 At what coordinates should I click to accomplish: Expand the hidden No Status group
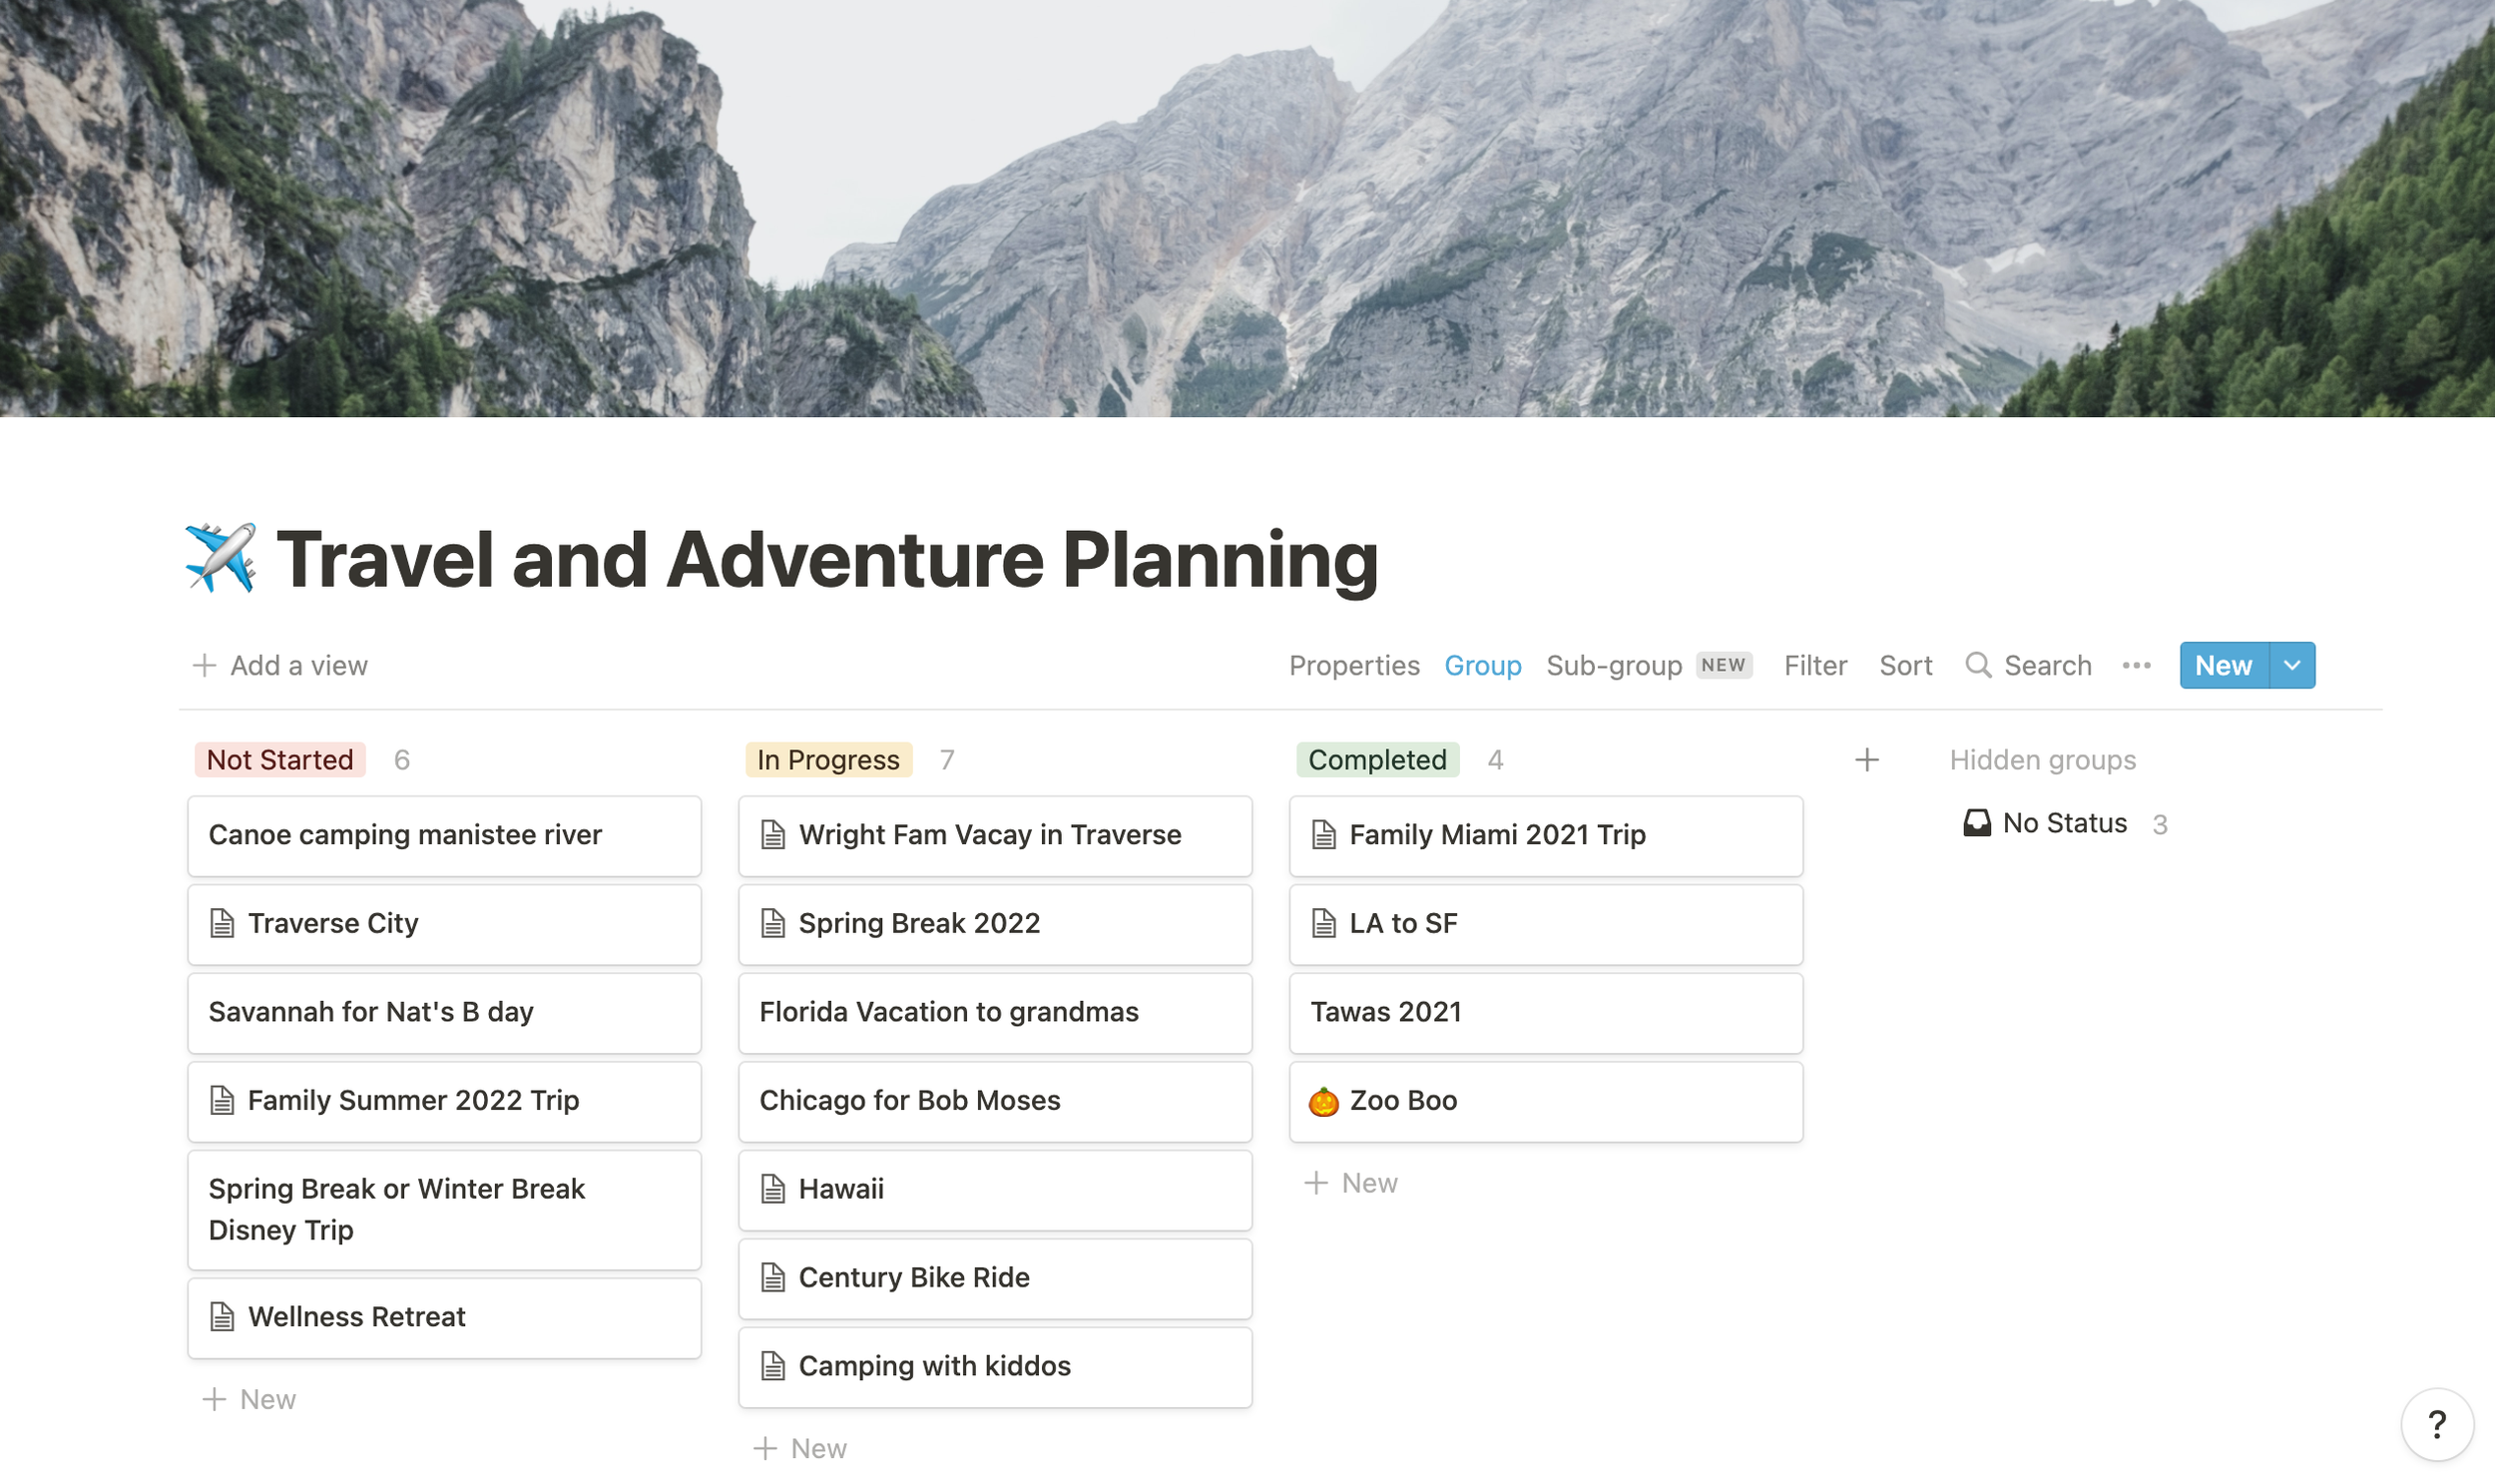2064,822
